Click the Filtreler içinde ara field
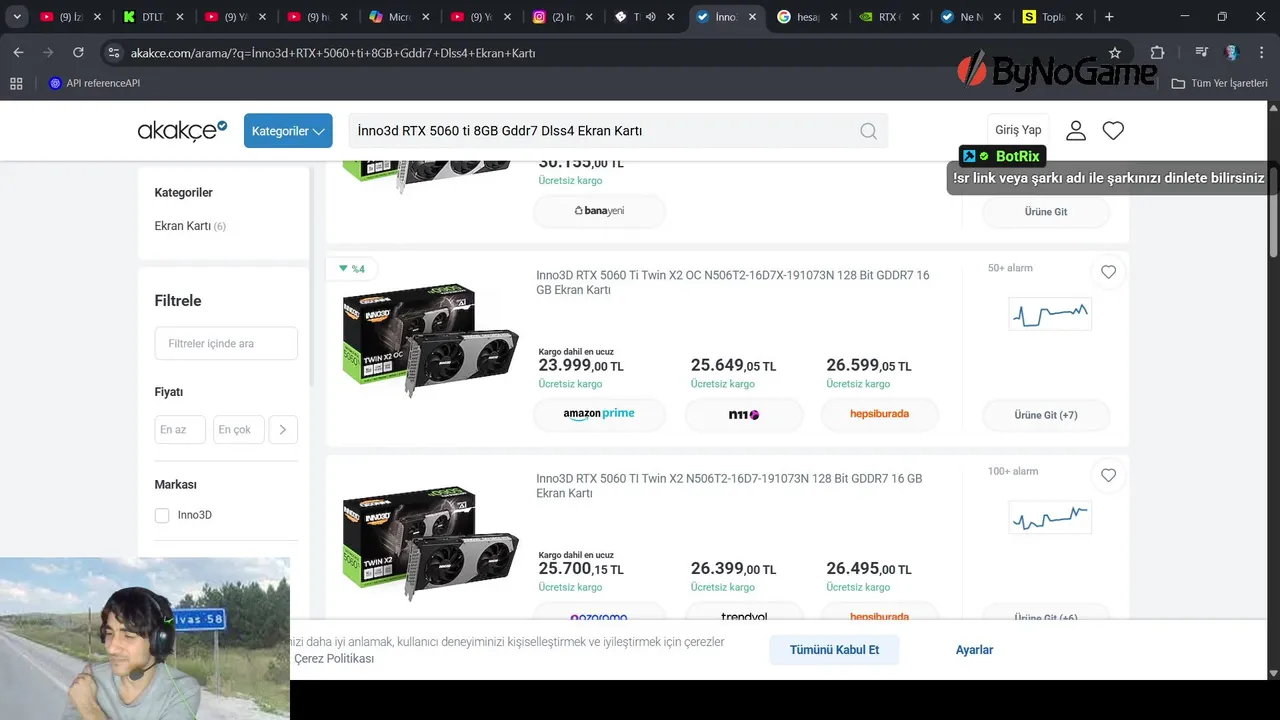Screen dimensions: 1280x720 226,343
